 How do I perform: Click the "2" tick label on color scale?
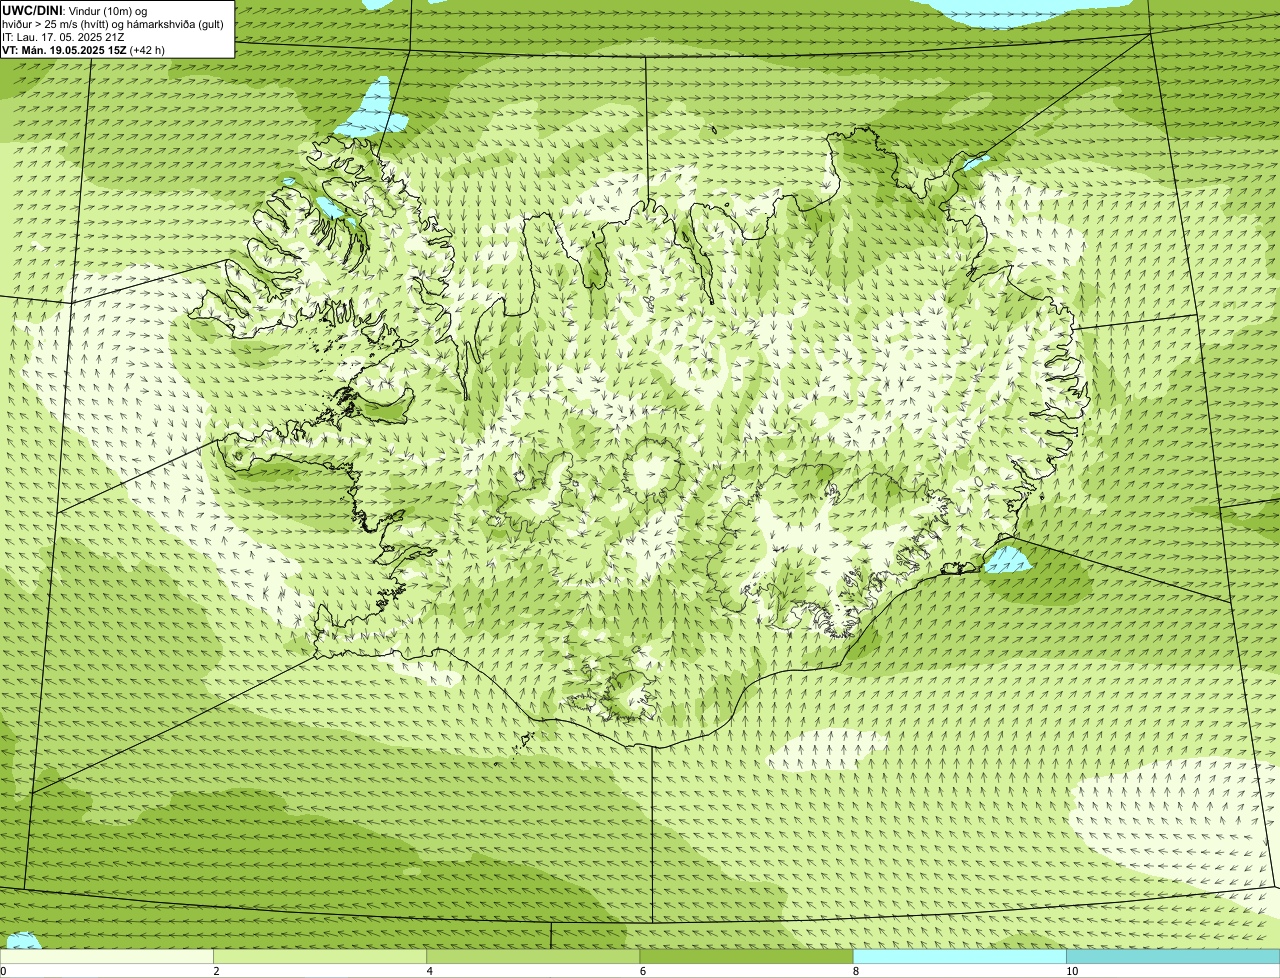(216, 971)
